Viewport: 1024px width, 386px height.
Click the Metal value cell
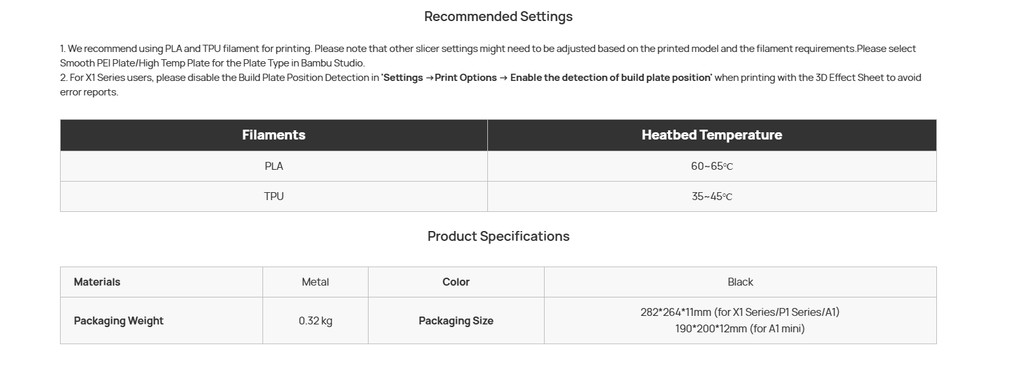(x=315, y=282)
